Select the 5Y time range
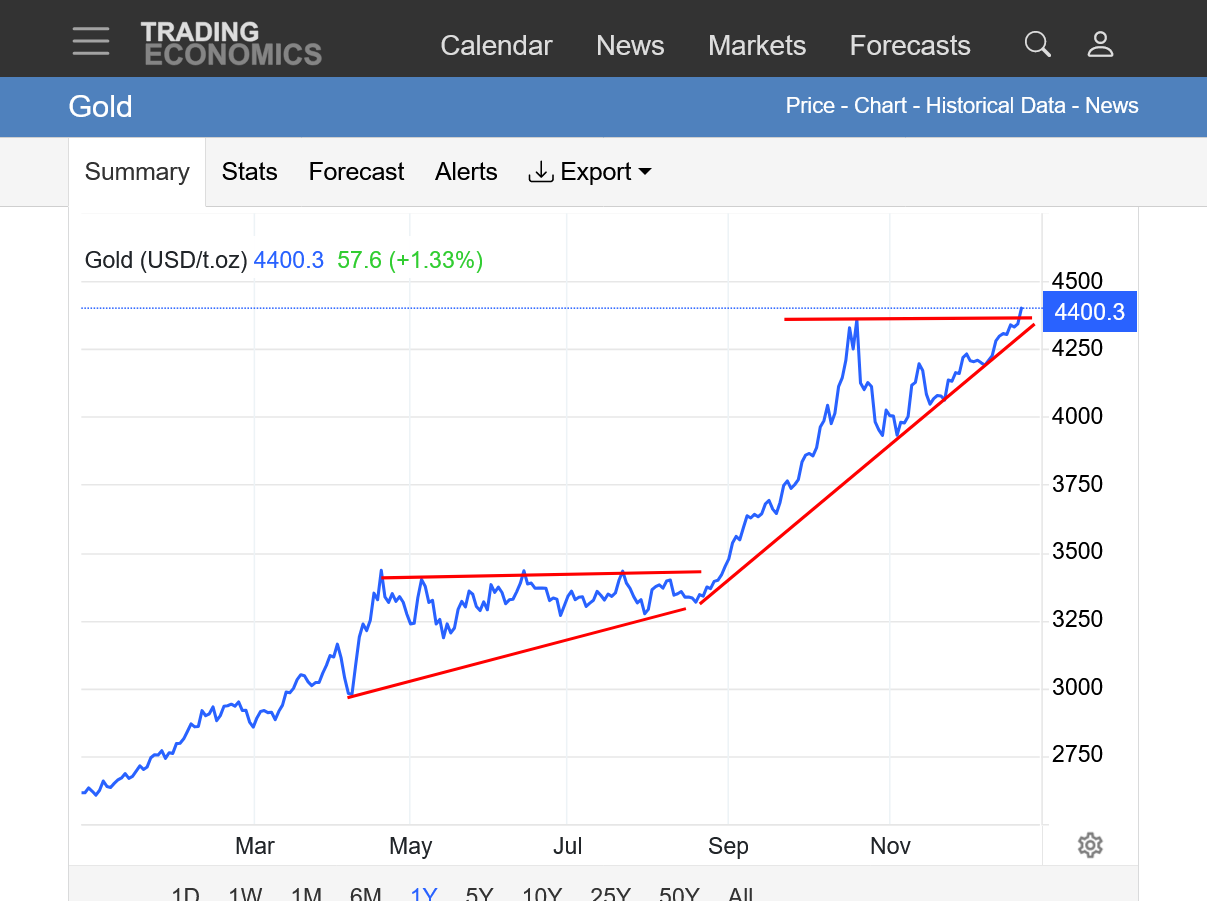Image resolution: width=1207 pixels, height=901 pixels. 479,893
